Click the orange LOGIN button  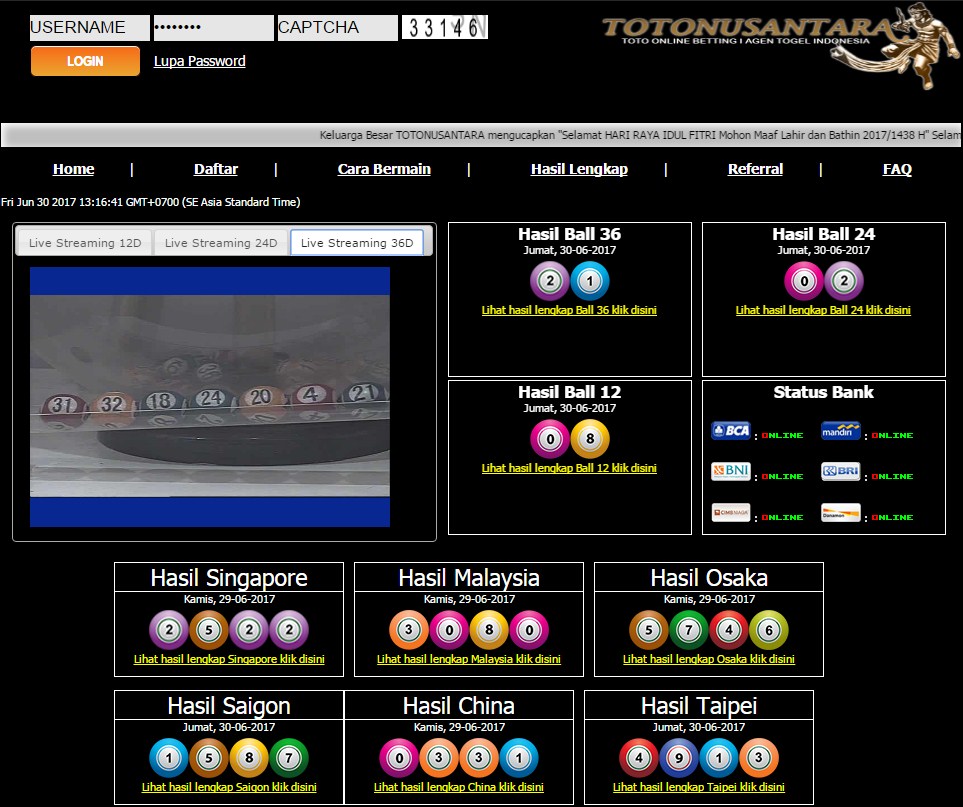85,61
